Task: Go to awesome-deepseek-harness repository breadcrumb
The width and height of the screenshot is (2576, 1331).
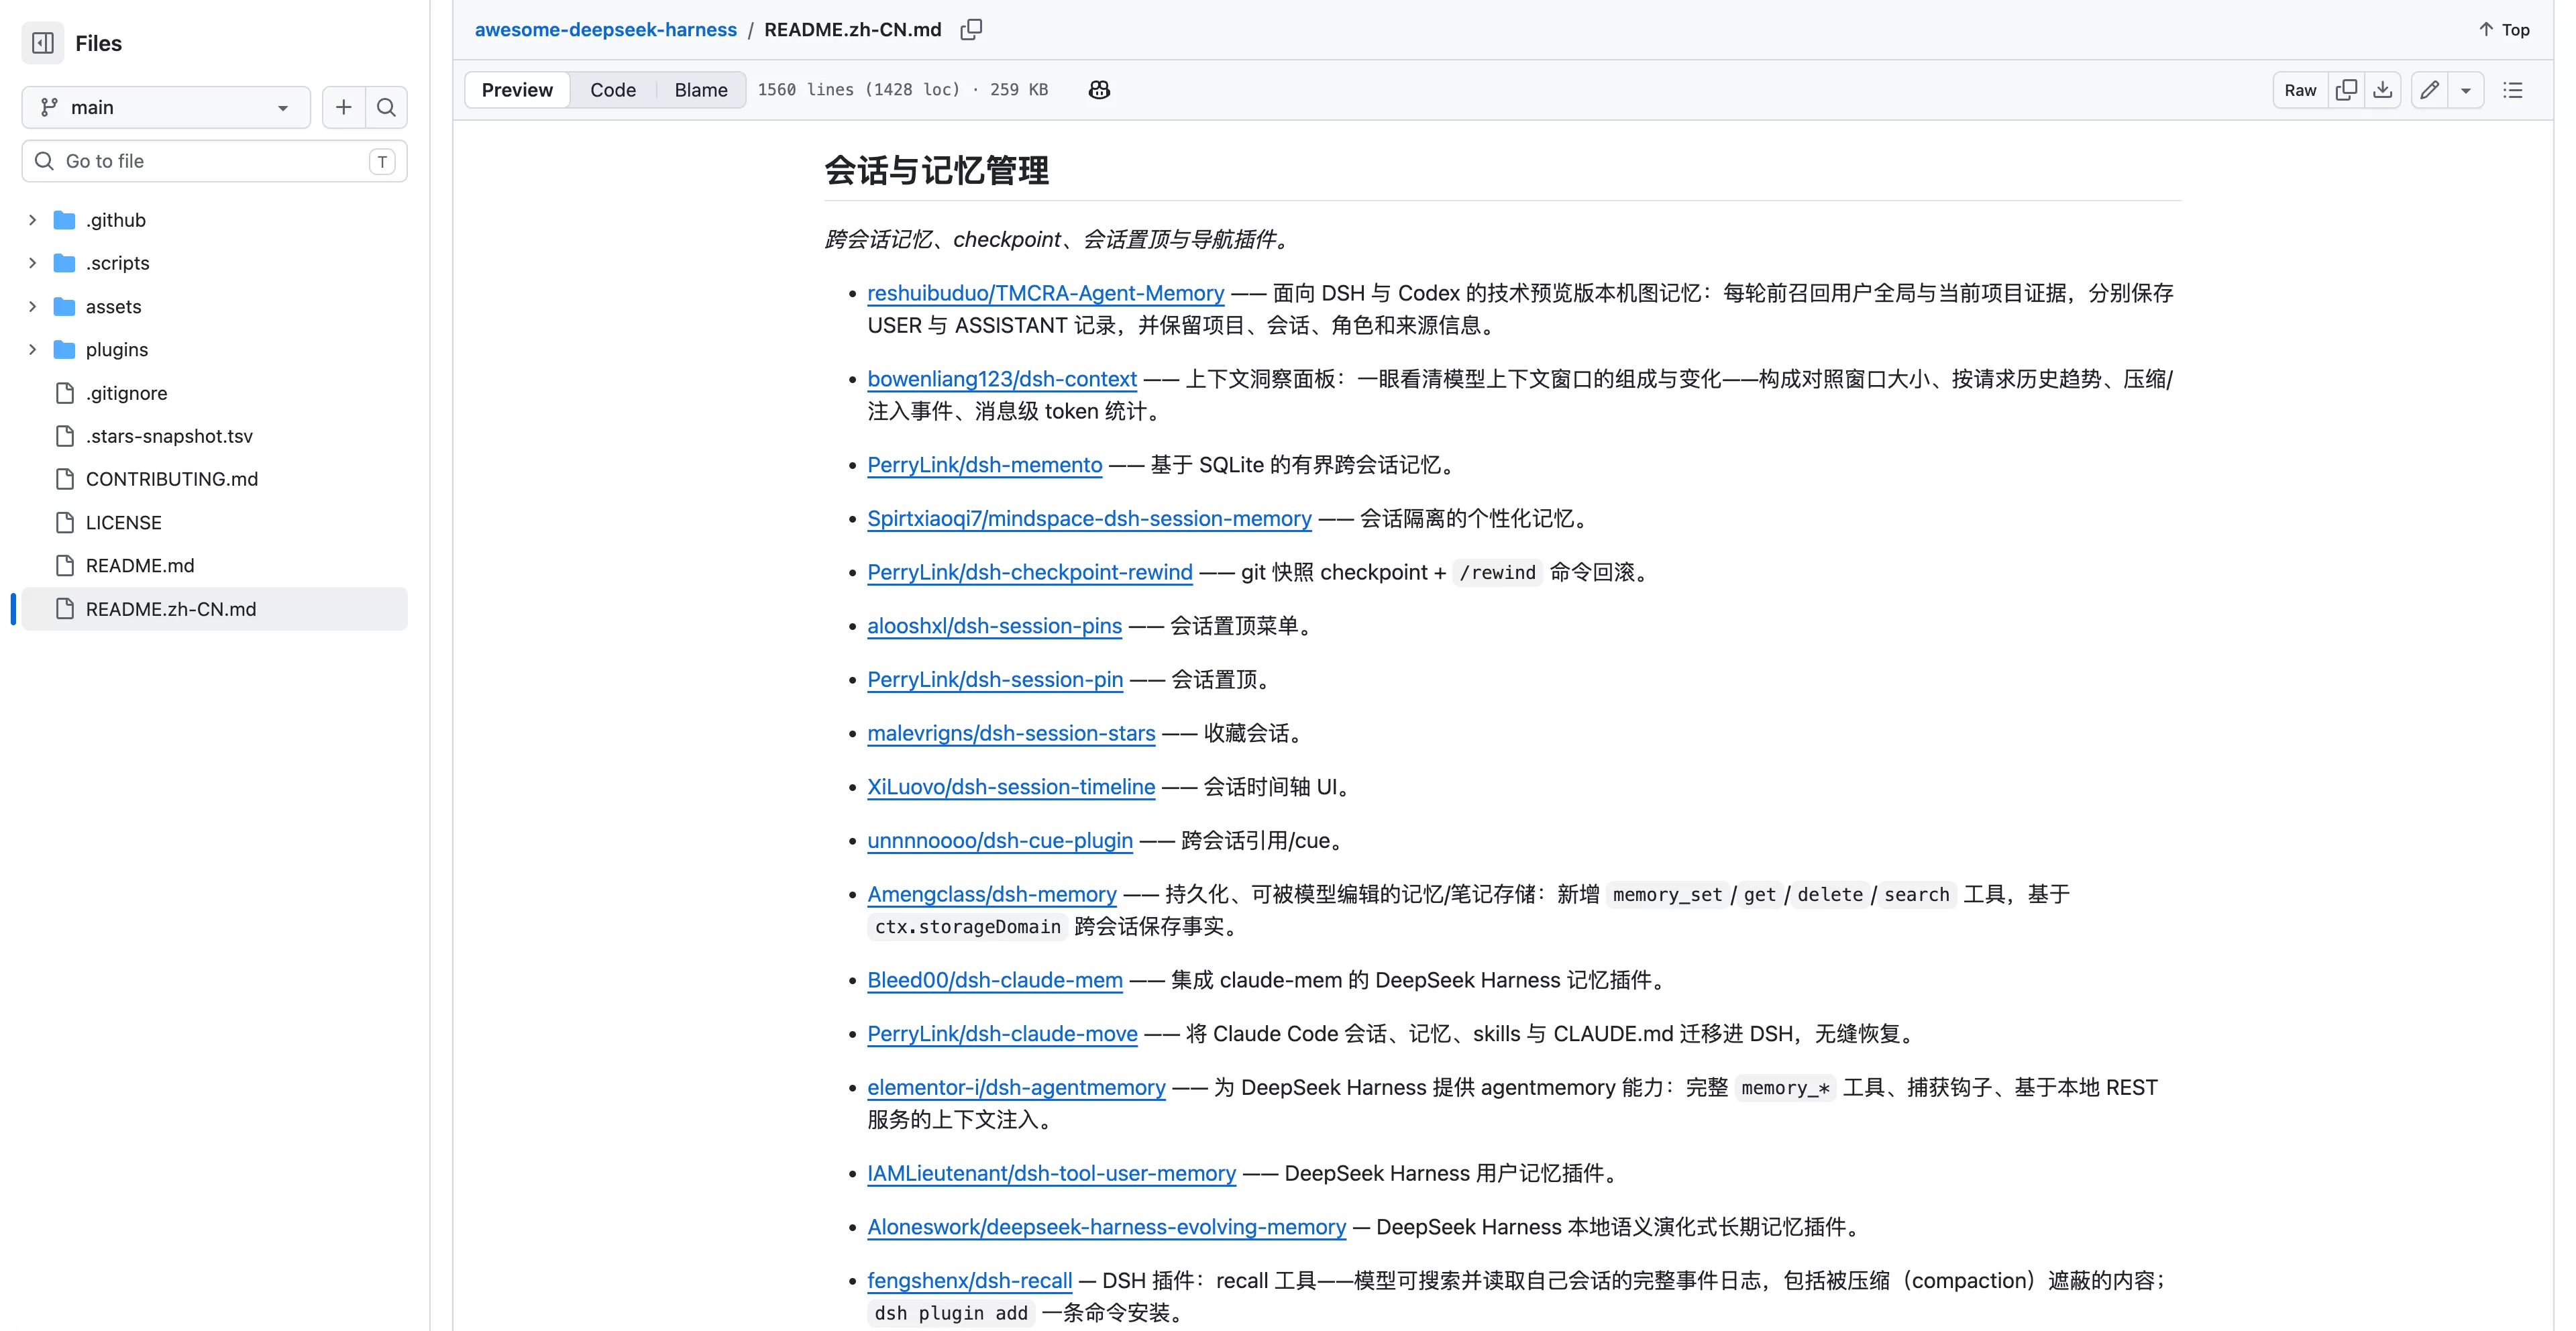Action: click(605, 30)
